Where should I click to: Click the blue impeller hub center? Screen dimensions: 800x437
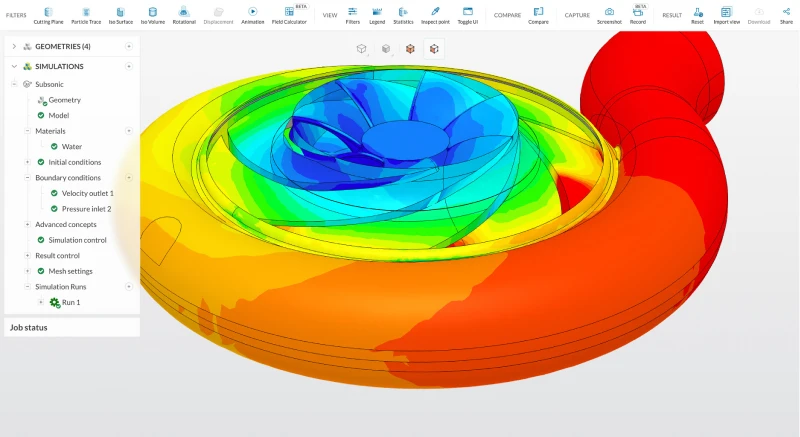(x=405, y=138)
